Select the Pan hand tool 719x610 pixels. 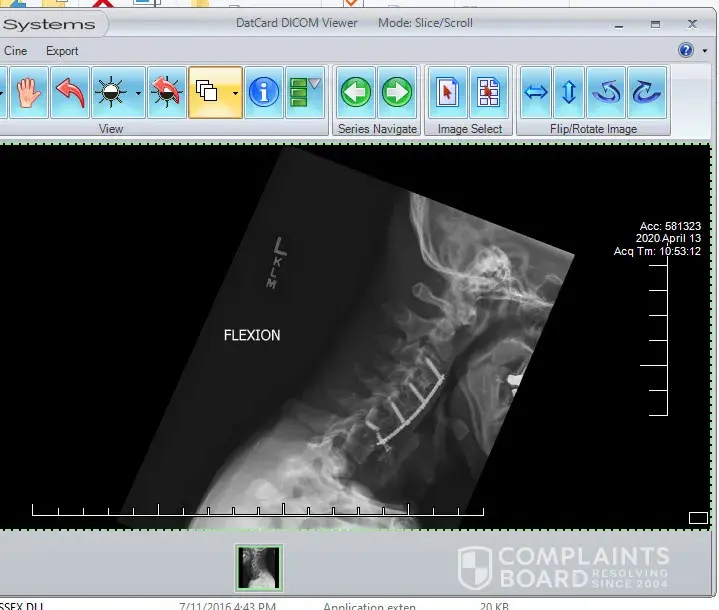coord(28,93)
